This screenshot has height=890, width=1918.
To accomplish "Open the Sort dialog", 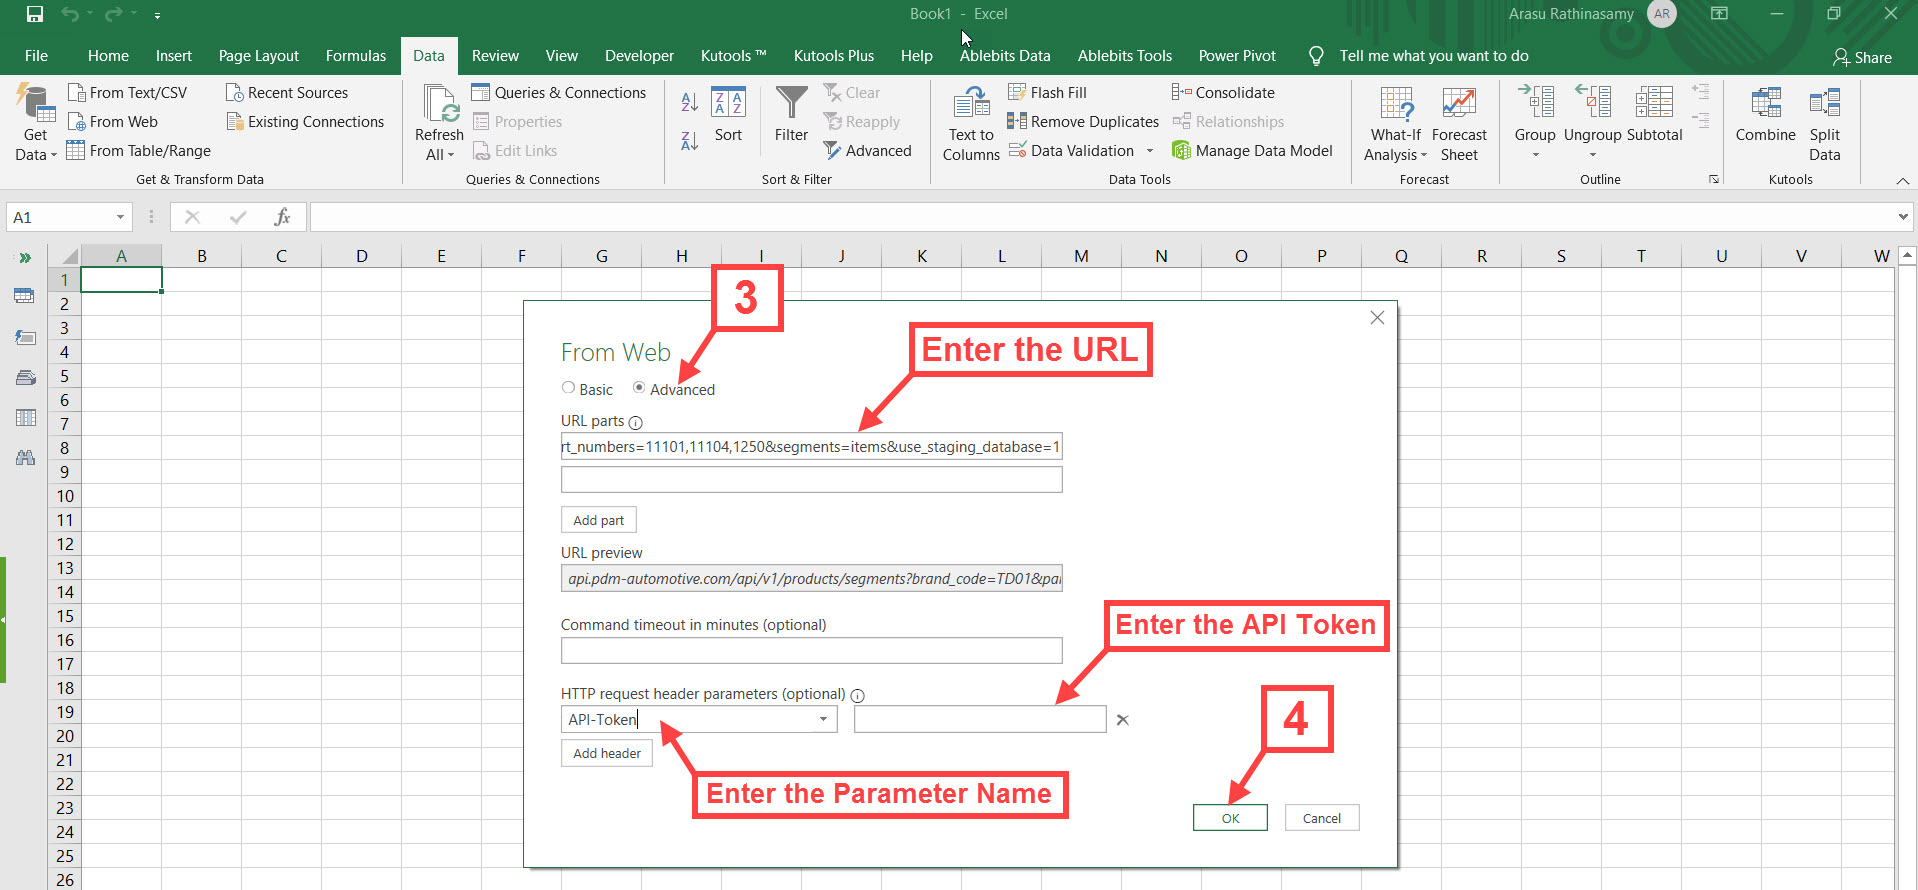I will click(728, 115).
